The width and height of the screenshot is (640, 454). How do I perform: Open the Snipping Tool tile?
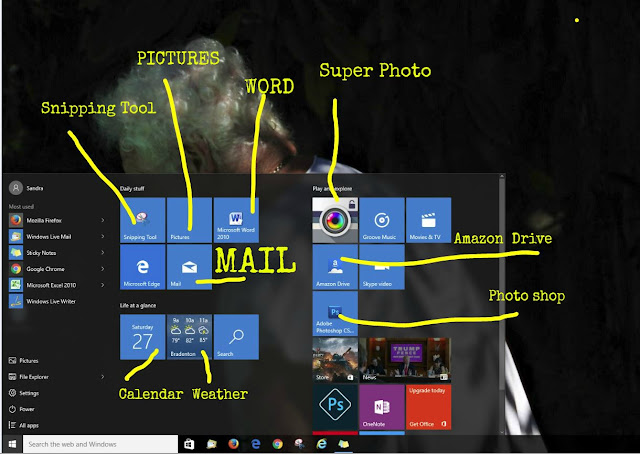pyautogui.click(x=142, y=220)
